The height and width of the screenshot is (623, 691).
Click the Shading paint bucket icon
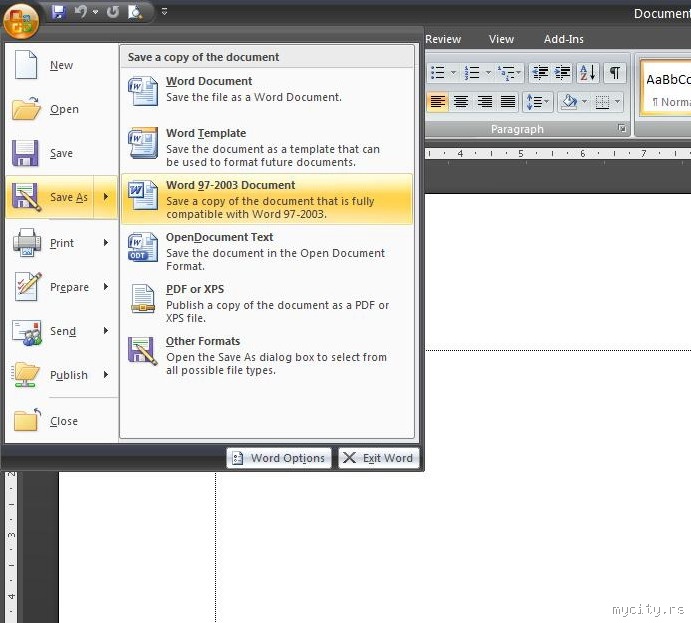point(569,102)
